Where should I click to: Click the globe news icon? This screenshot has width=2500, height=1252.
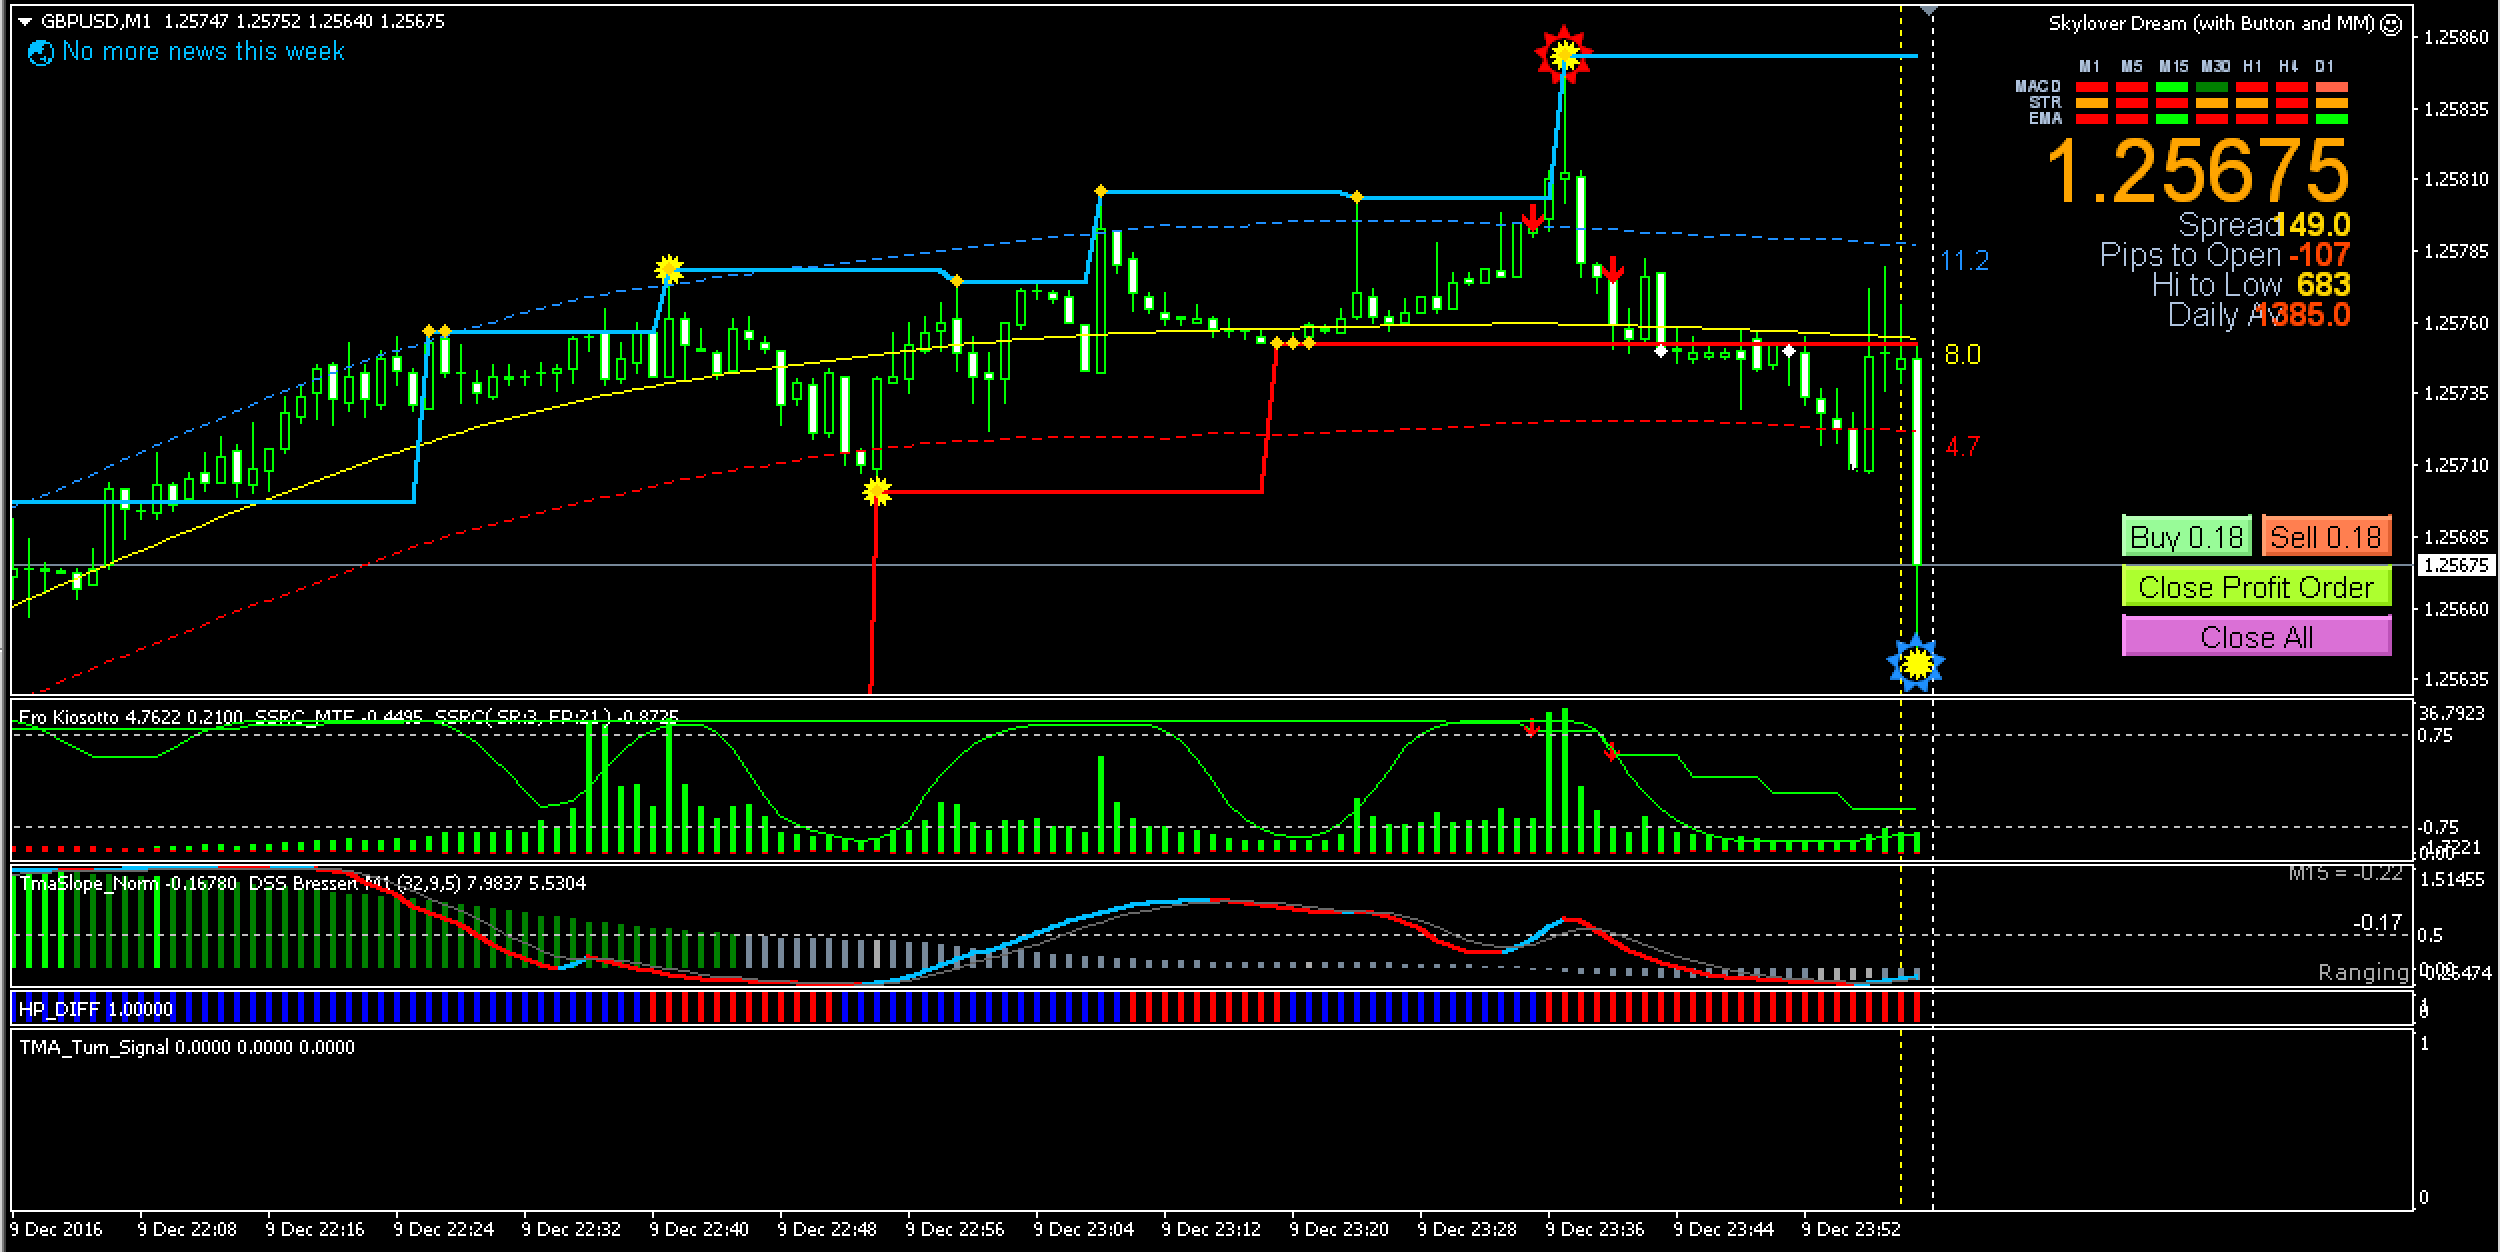pos(41,53)
